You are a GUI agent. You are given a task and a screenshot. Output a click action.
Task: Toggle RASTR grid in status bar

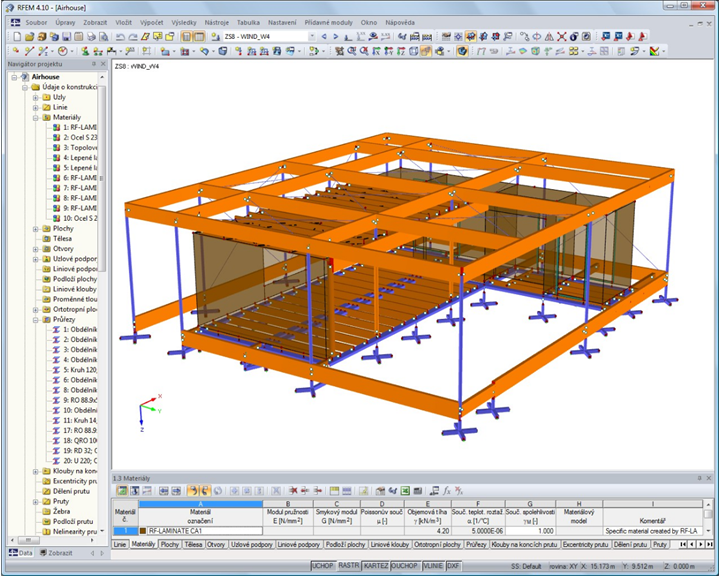click(349, 566)
